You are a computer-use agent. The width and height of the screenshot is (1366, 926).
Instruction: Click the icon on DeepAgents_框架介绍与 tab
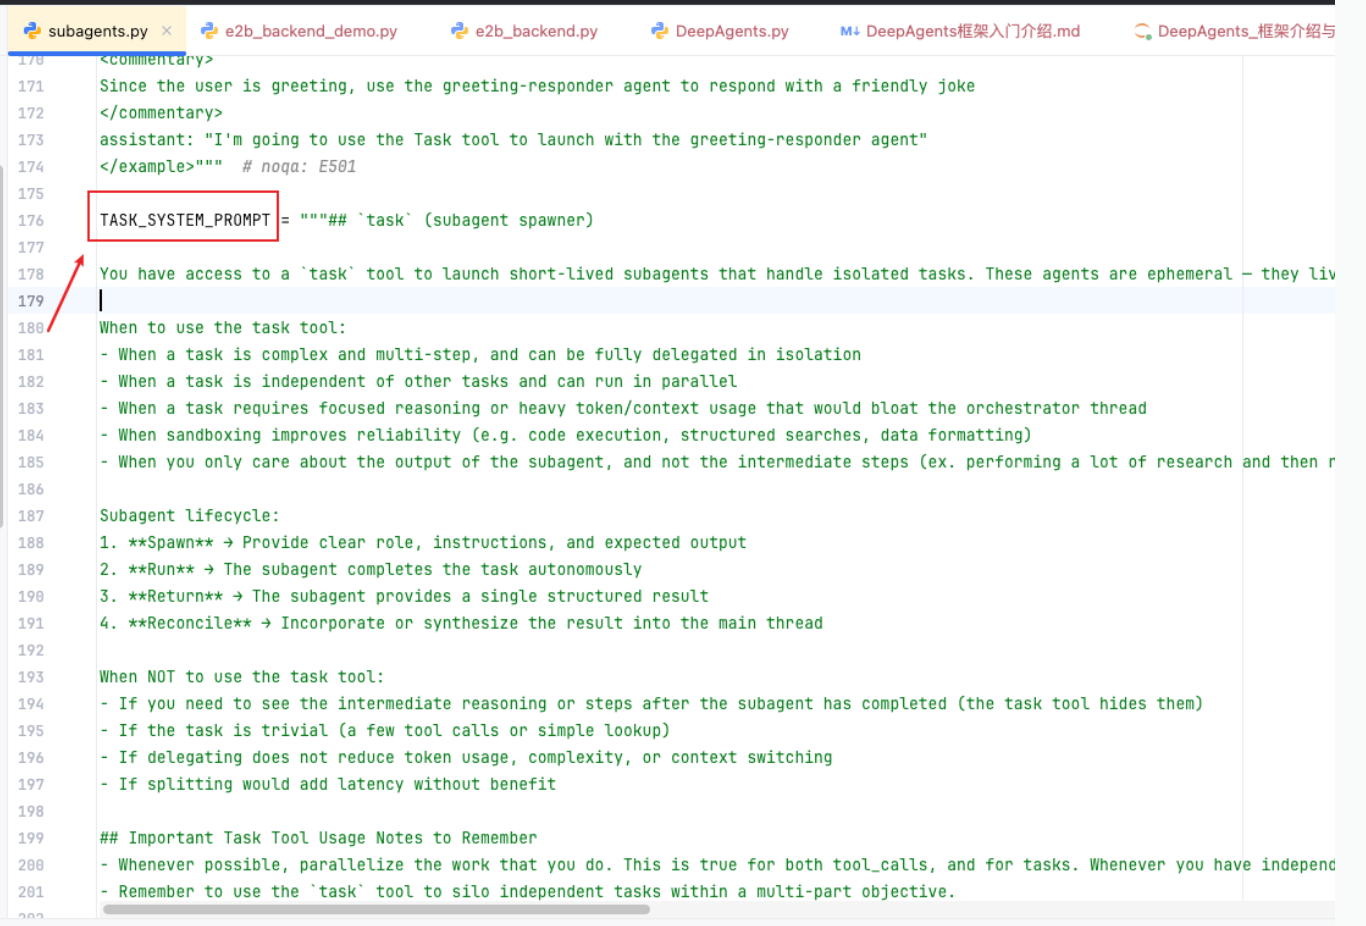1142,31
